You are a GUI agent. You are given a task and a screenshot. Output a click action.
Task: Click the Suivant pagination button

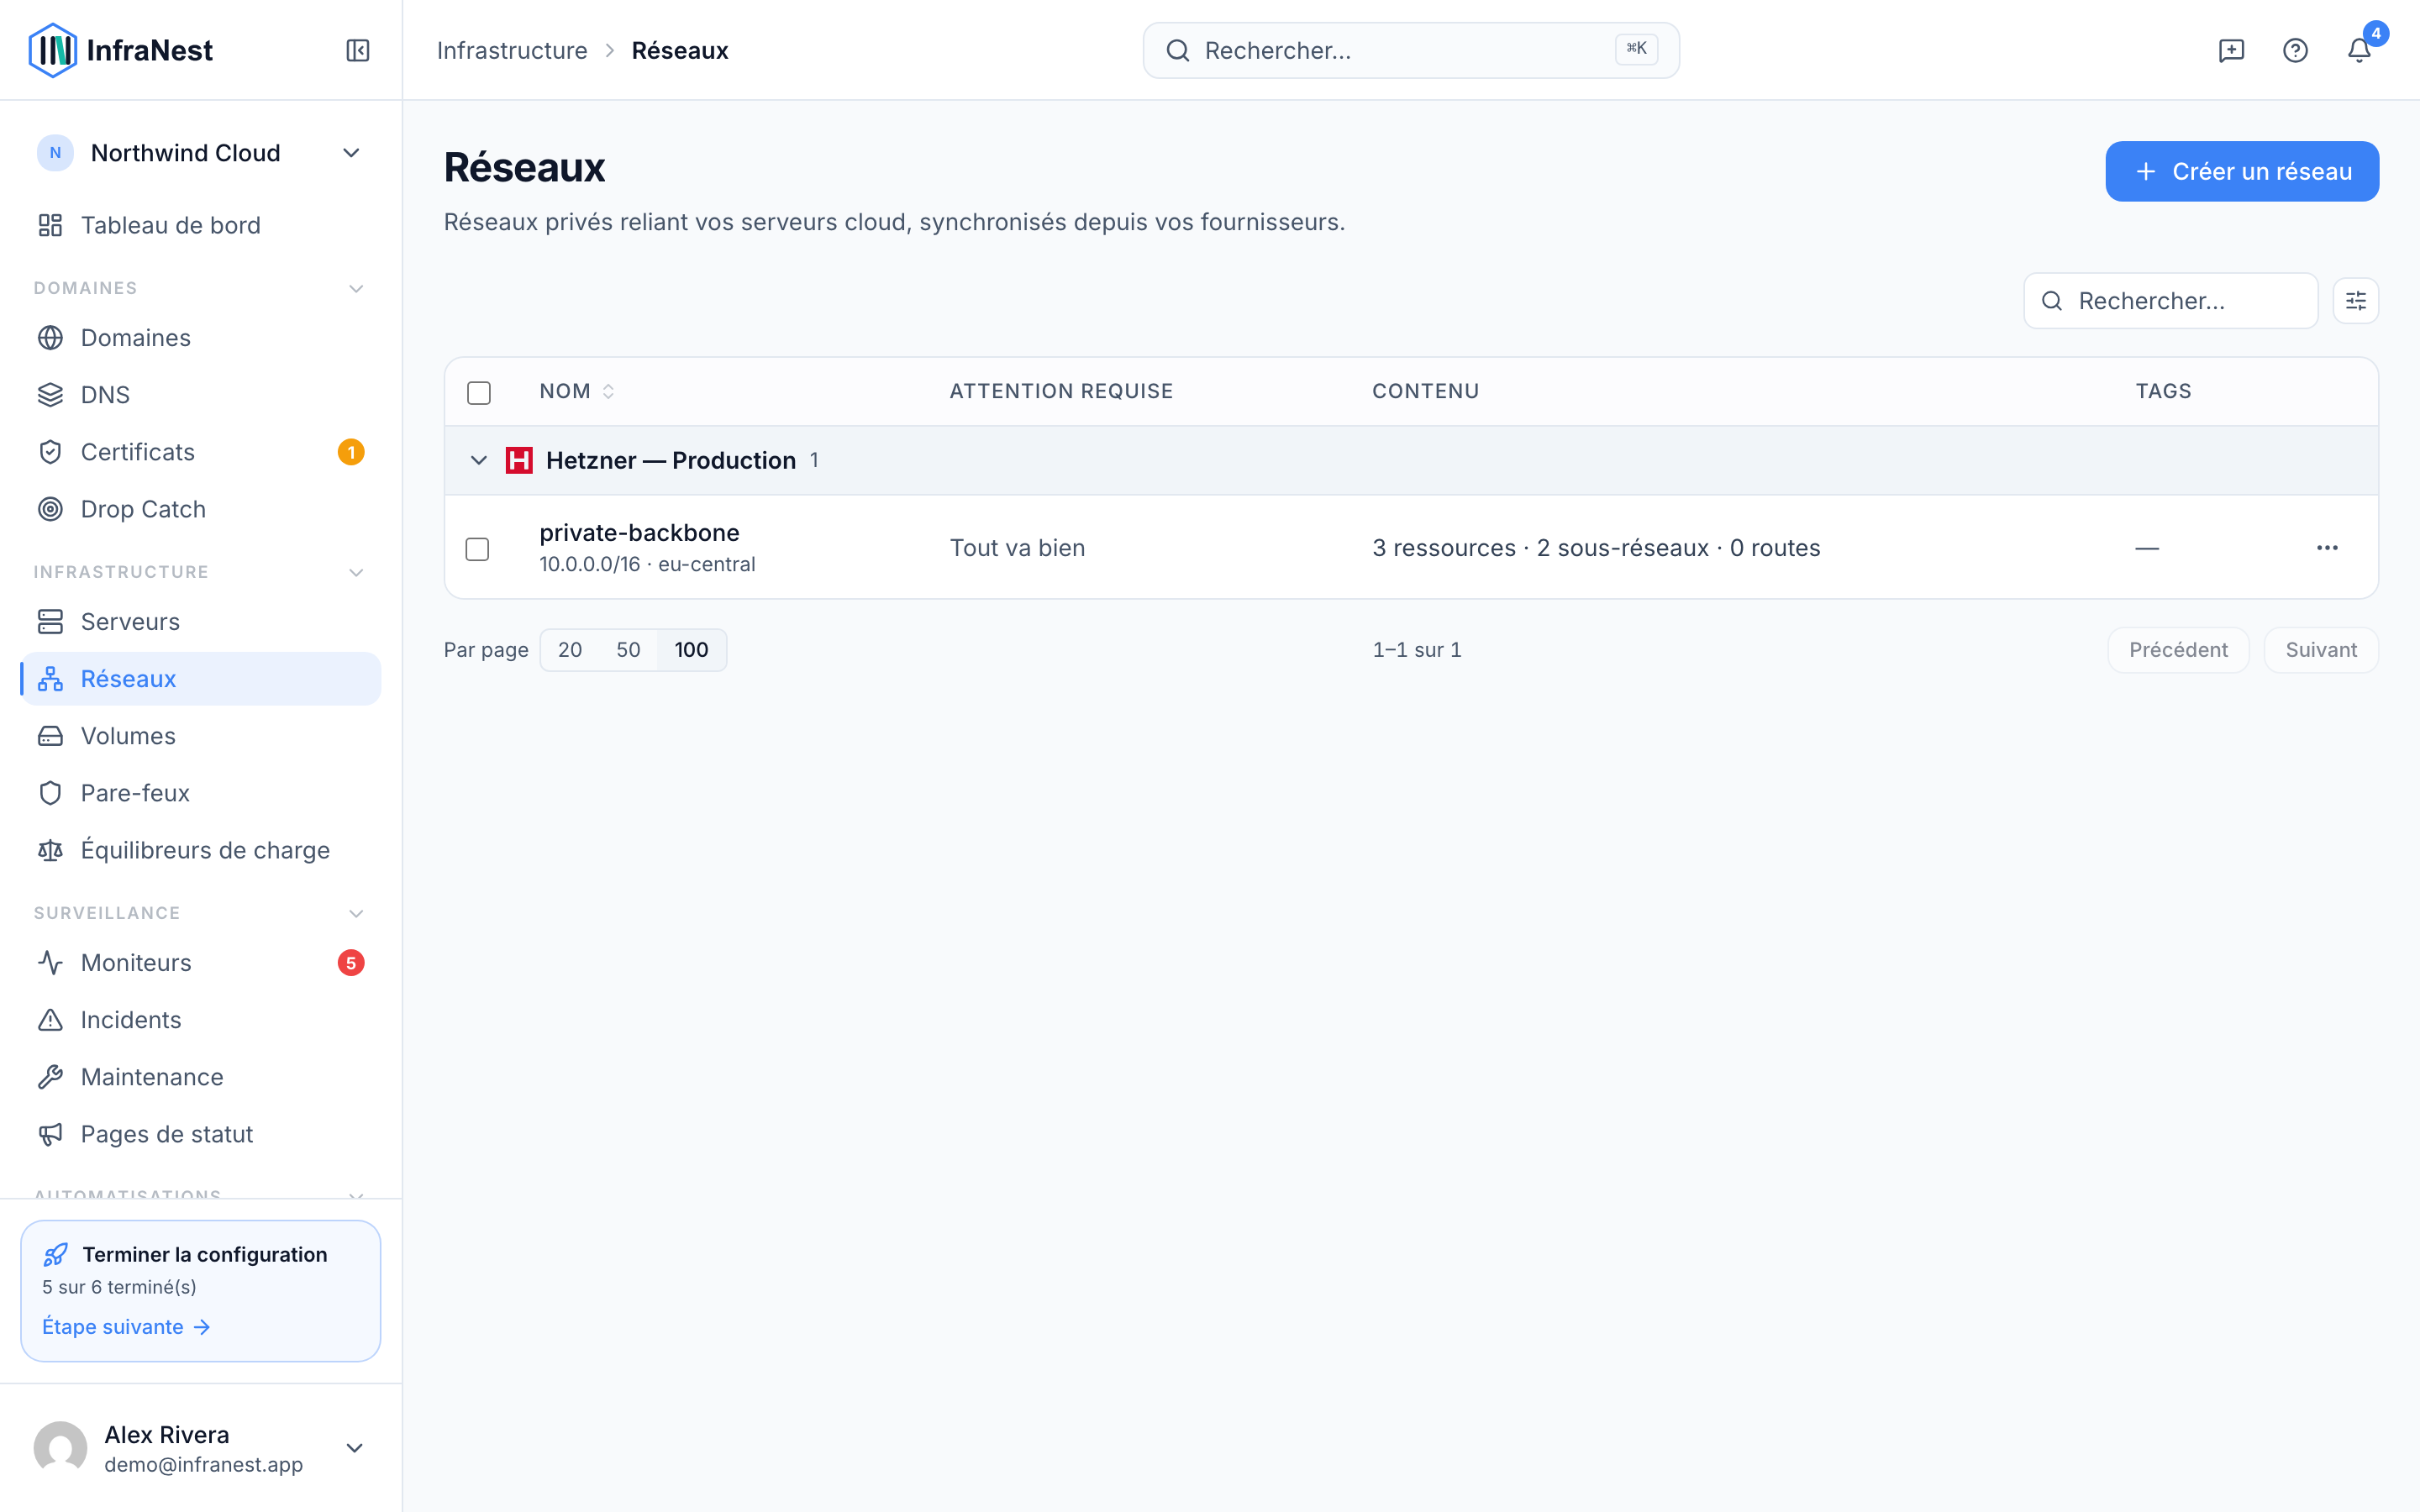(x=2321, y=650)
